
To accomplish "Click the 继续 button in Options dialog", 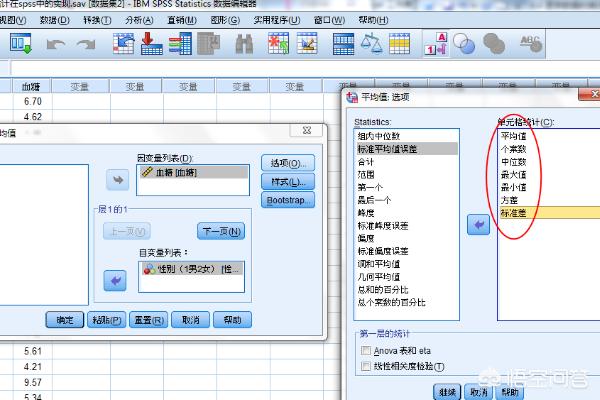I will tap(447, 392).
